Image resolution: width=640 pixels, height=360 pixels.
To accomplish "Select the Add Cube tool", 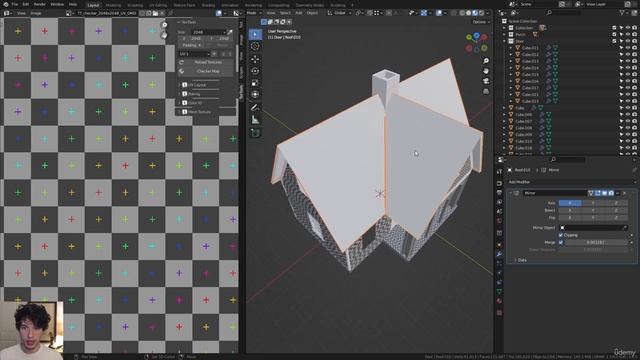I will pos(255,133).
